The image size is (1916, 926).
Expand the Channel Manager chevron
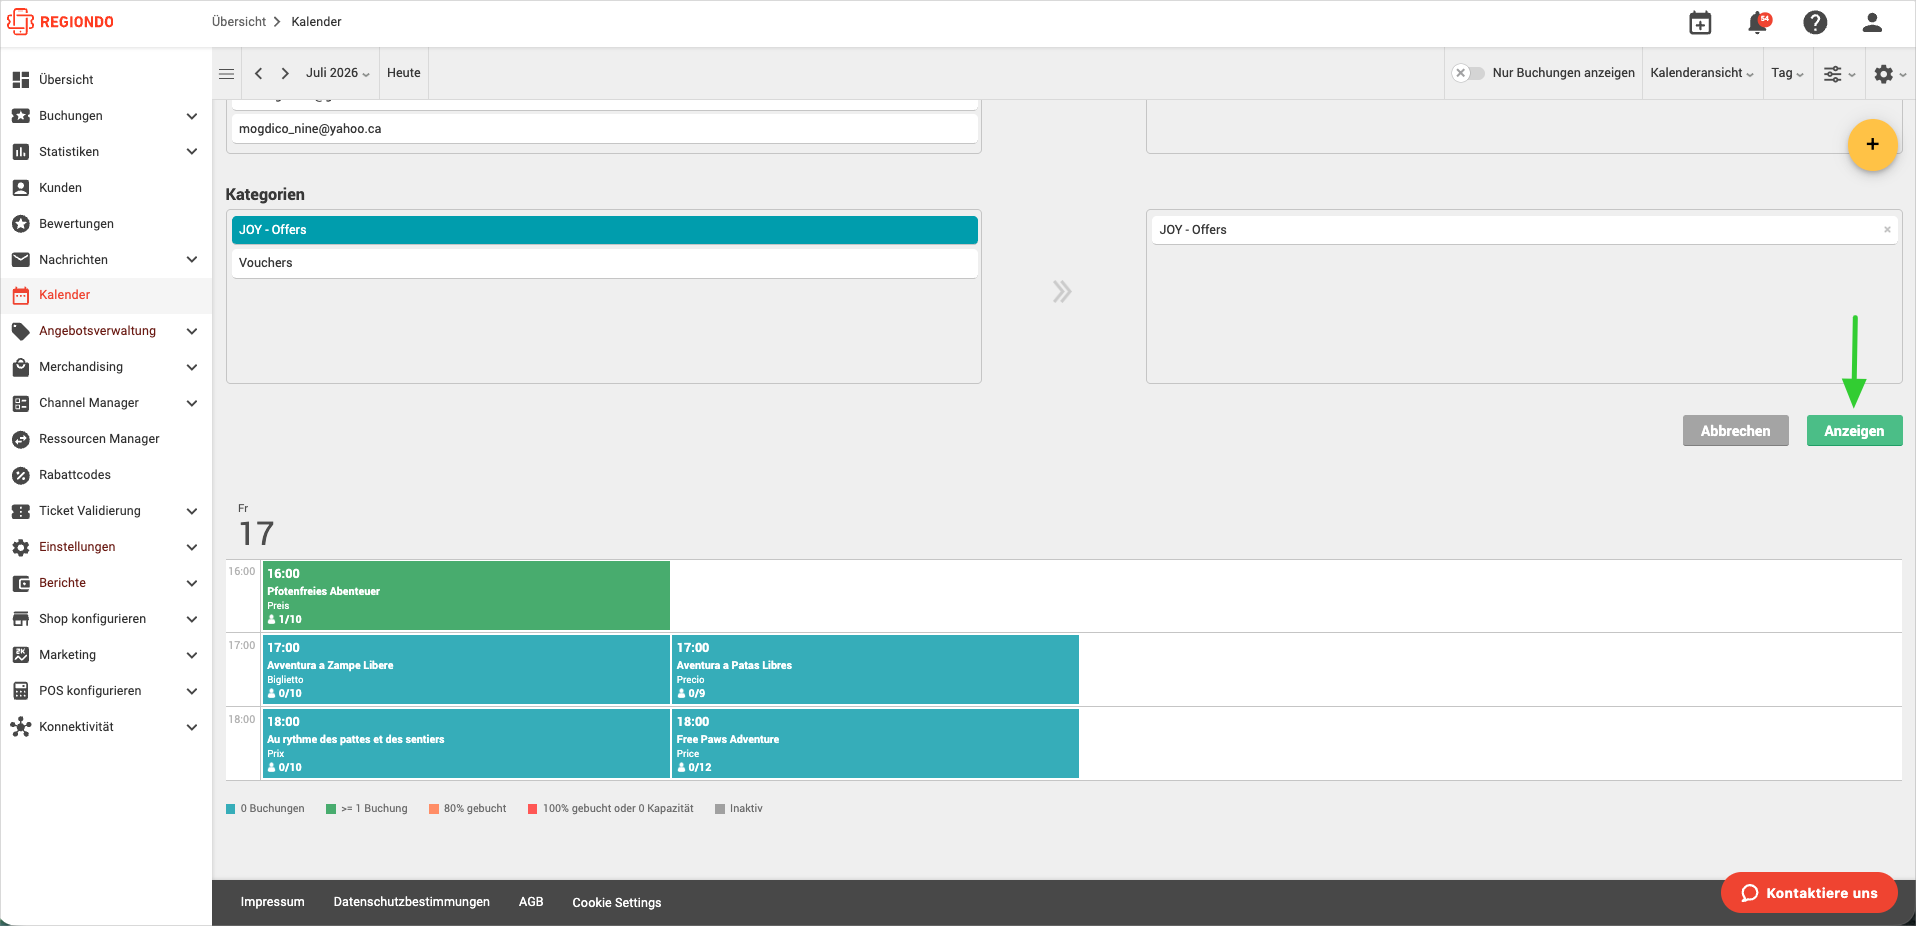(x=192, y=403)
